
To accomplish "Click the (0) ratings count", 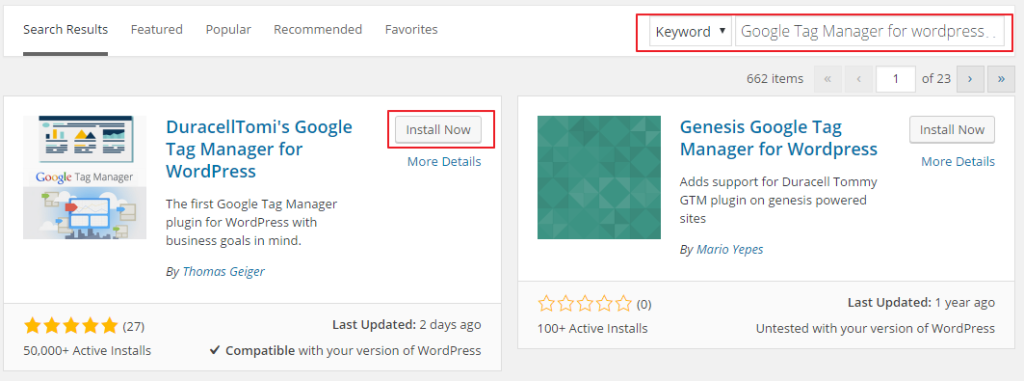I will pos(644,304).
